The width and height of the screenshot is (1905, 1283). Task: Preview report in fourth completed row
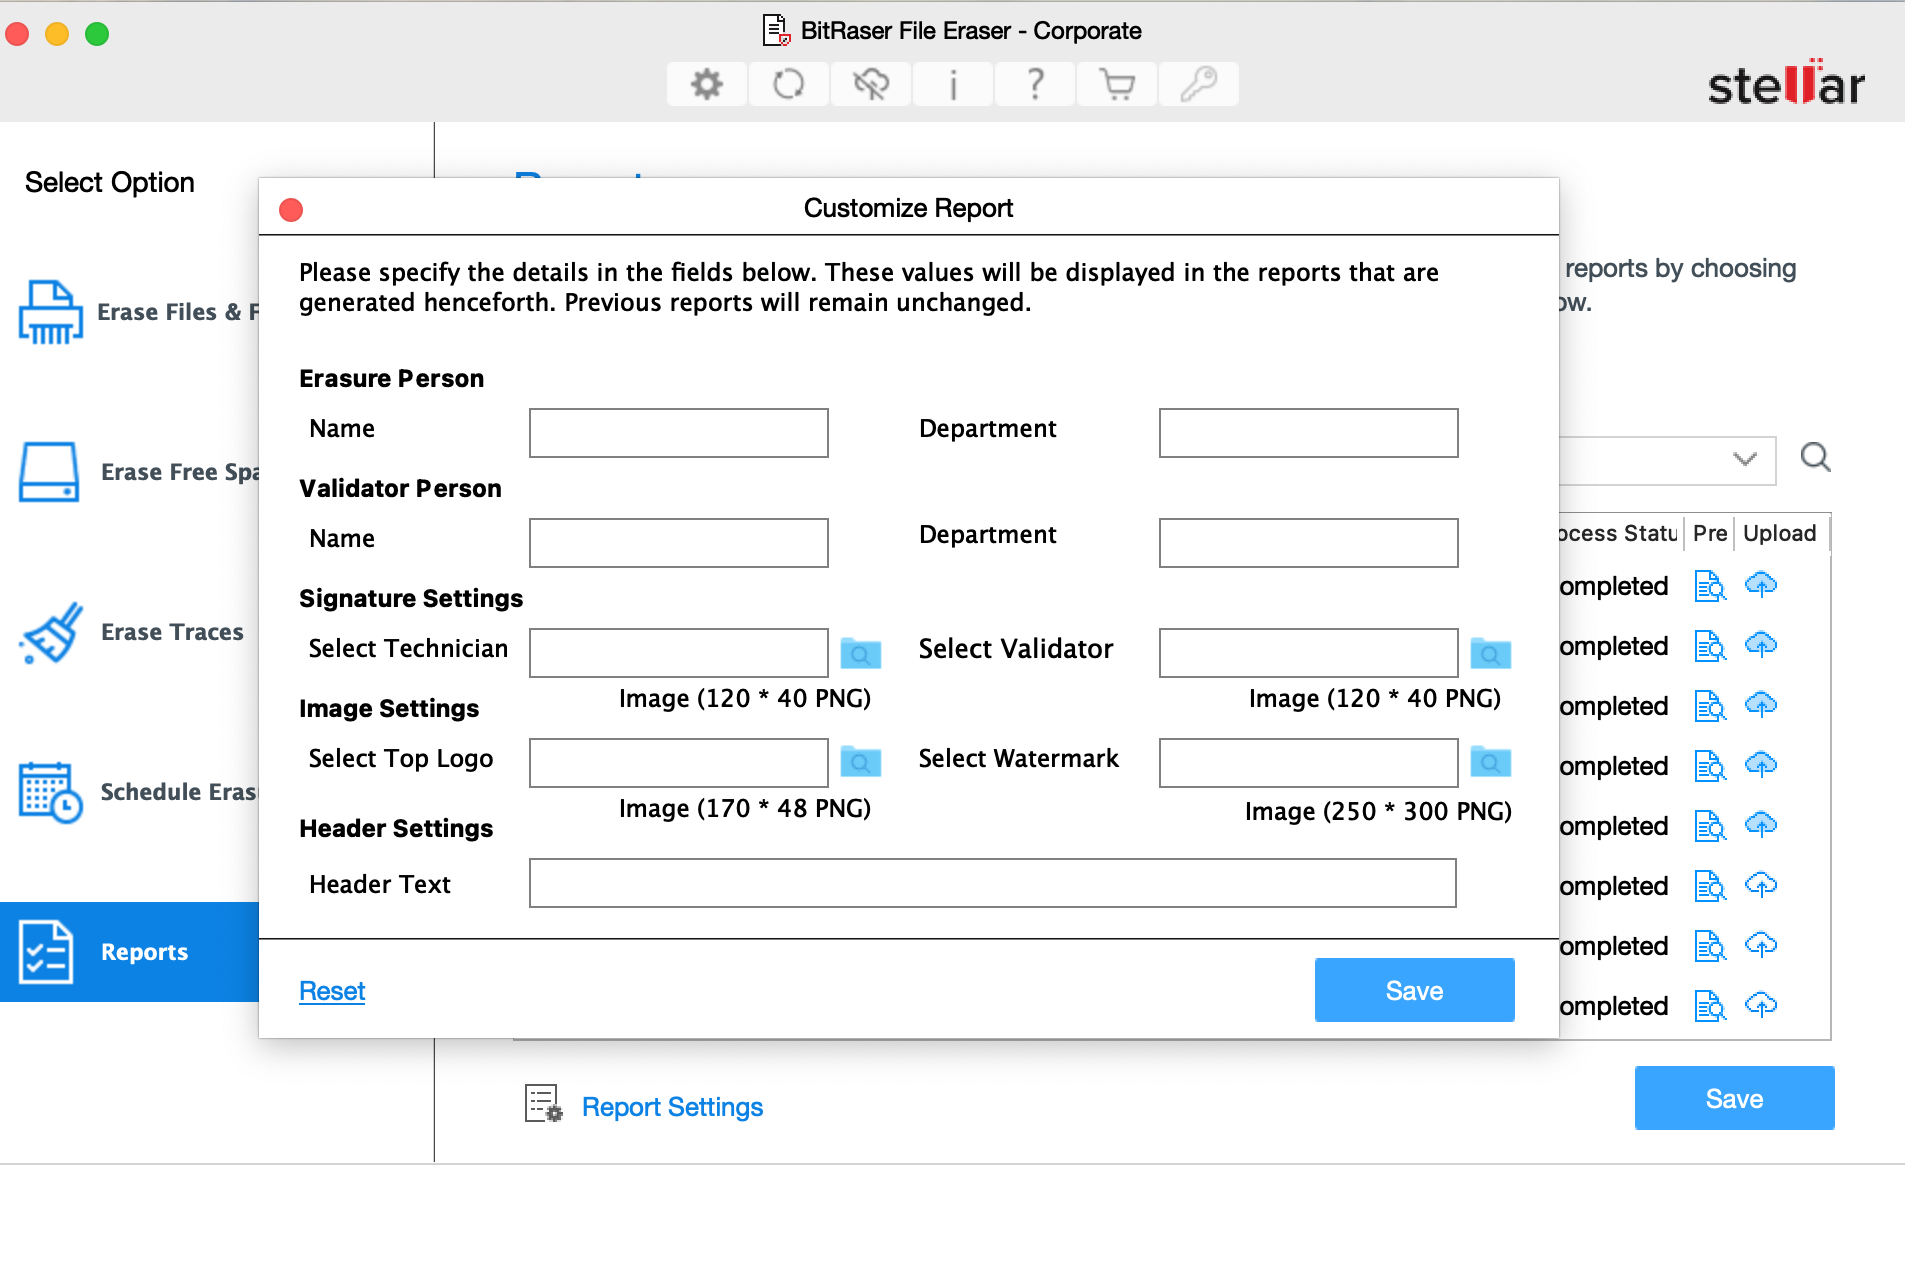coord(1710,766)
